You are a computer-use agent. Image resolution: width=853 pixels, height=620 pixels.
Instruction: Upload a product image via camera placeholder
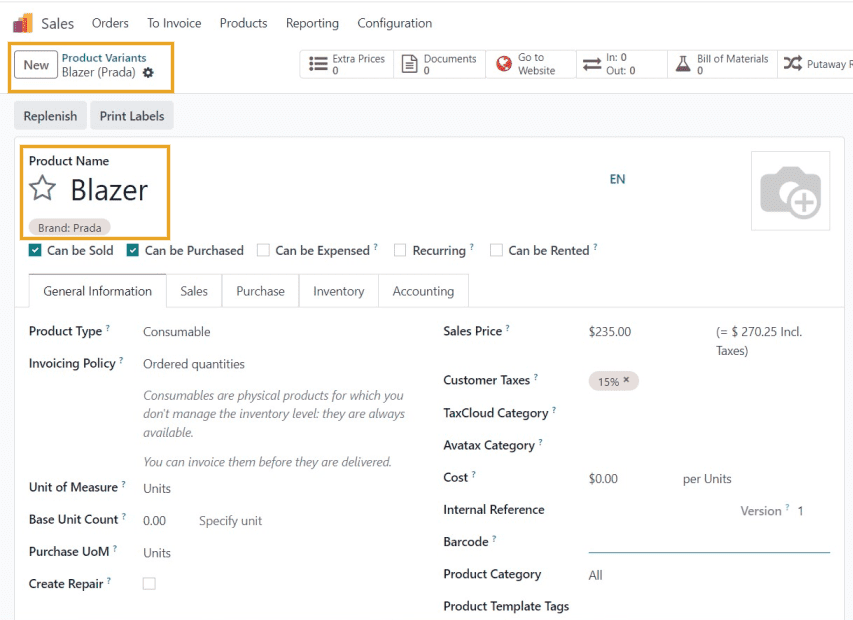pos(790,191)
